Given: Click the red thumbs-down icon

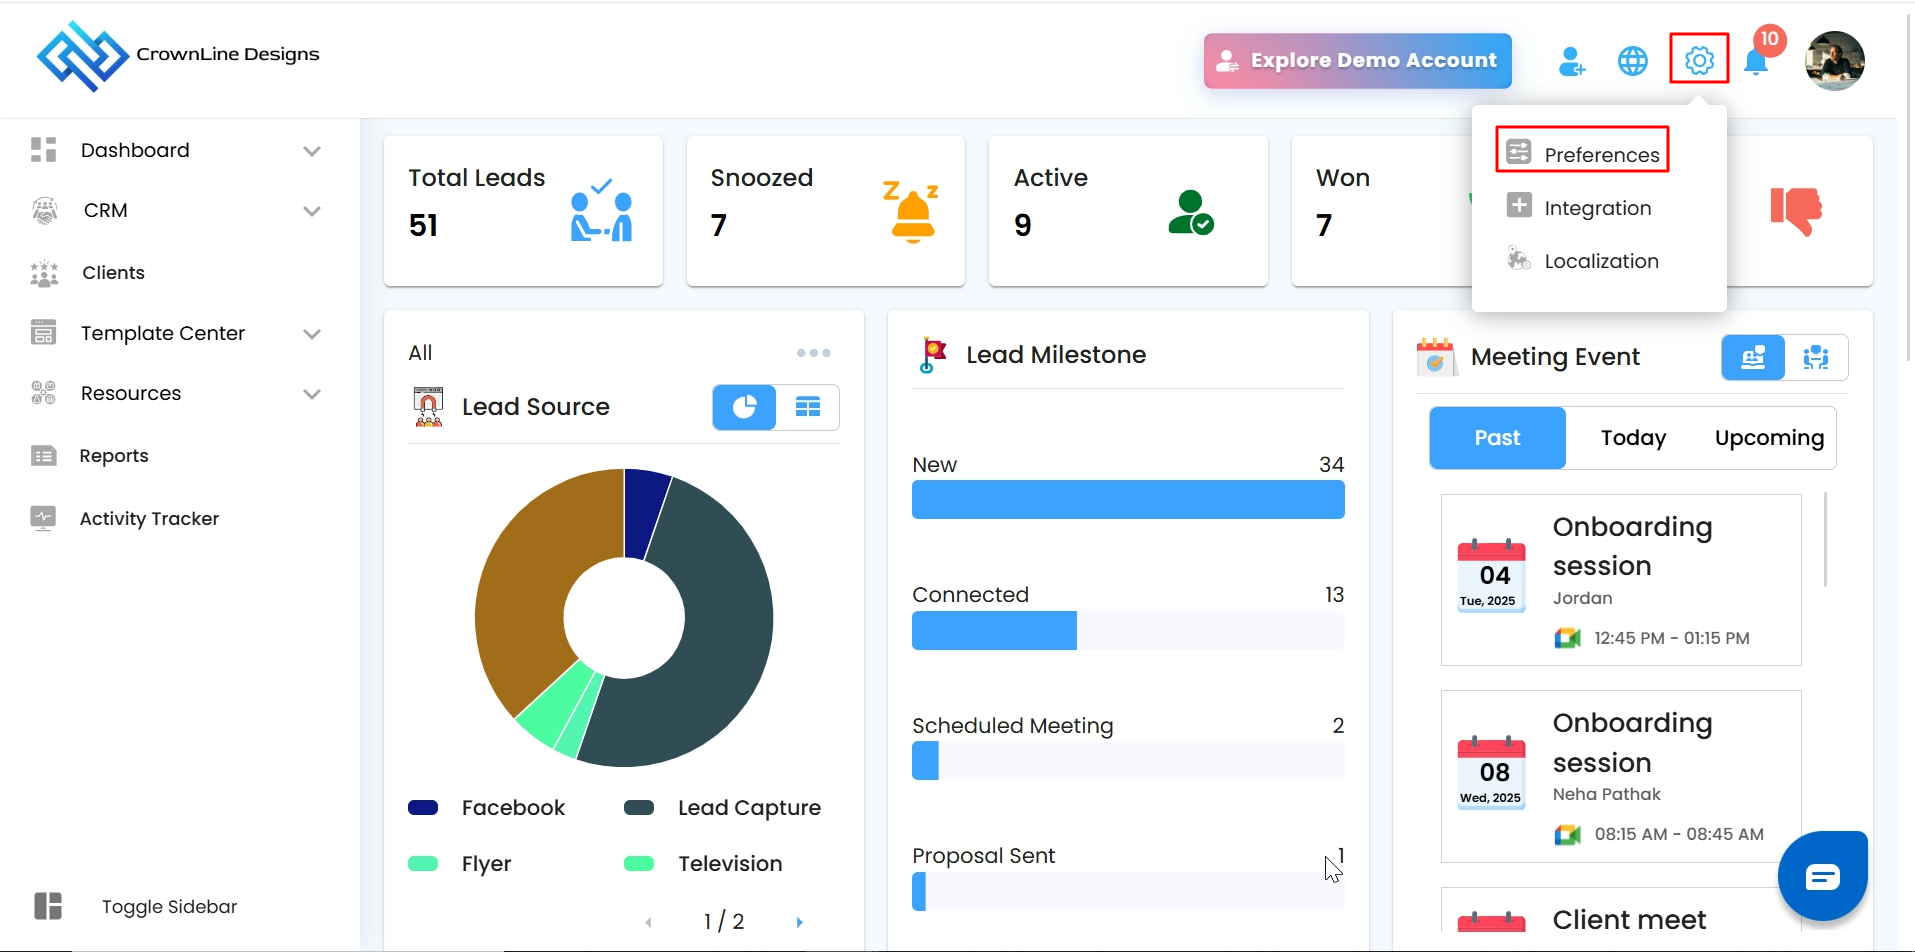Looking at the screenshot, I should tap(1796, 211).
